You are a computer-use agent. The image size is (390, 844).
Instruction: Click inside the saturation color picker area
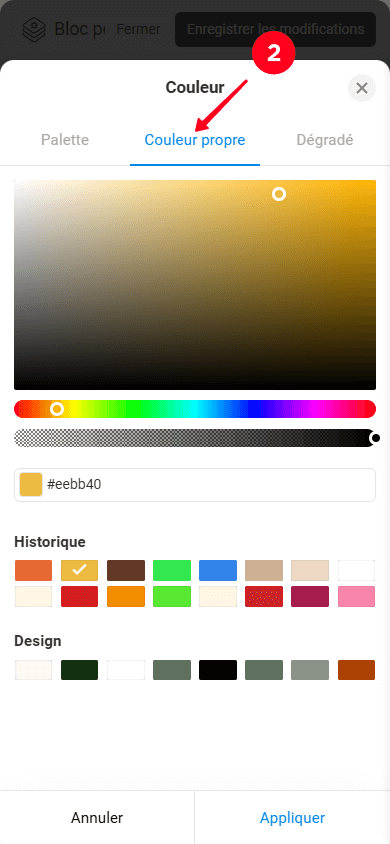click(x=195, y=285)
